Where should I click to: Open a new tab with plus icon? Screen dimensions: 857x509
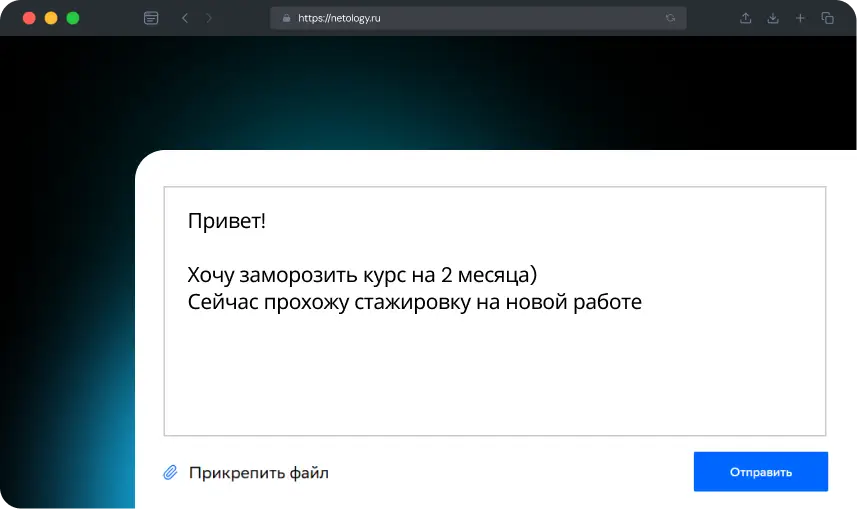click(800, 18)
